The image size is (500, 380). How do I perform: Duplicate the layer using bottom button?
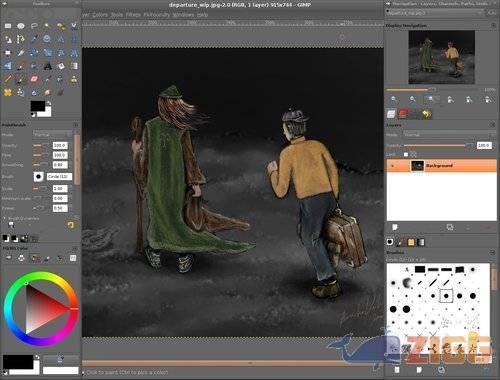pos(450,227)
